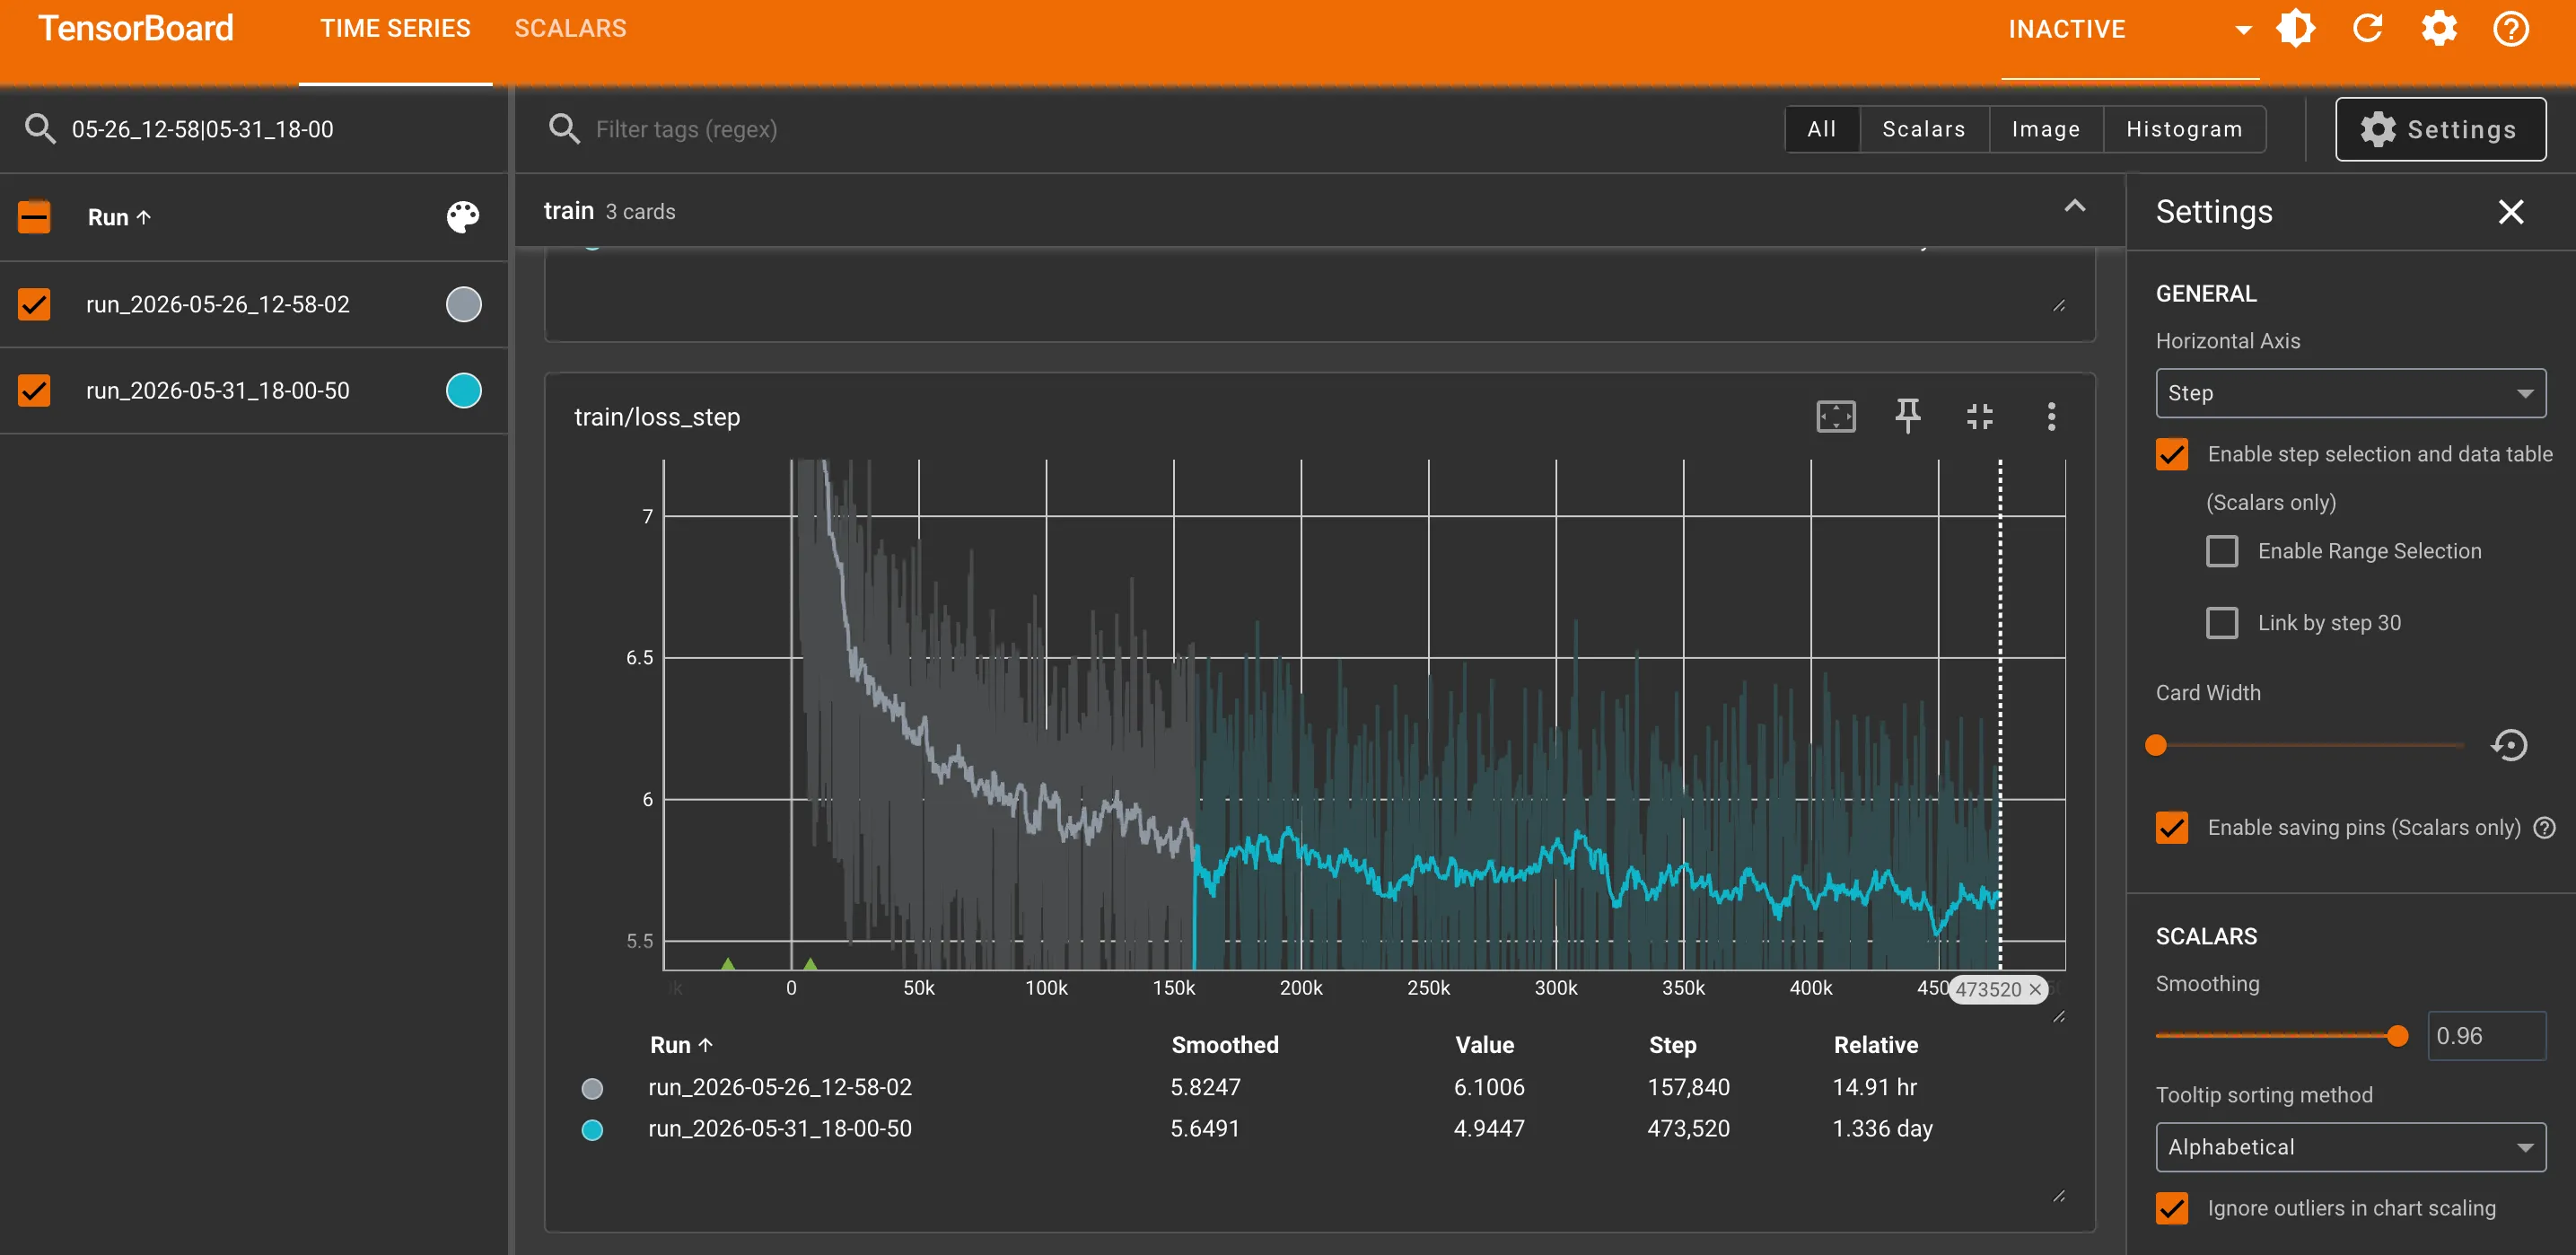Disable saving pins for scalars
This screenshot has width=2576, height=1255.
2172,827
